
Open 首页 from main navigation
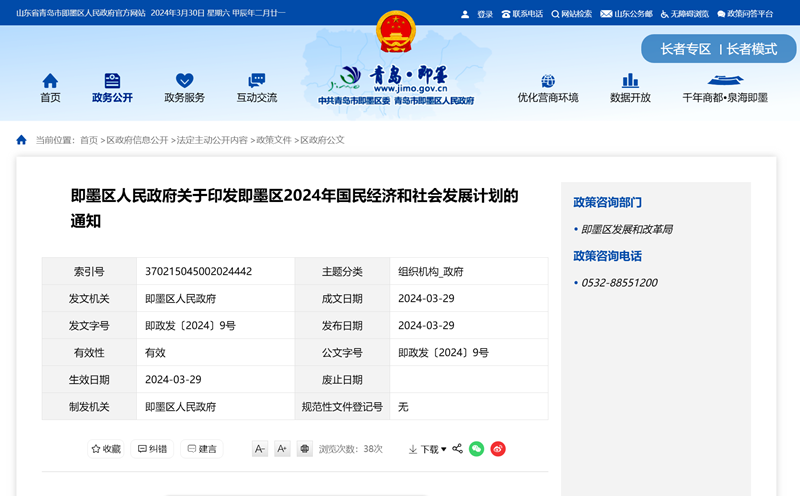pos(50,88)
